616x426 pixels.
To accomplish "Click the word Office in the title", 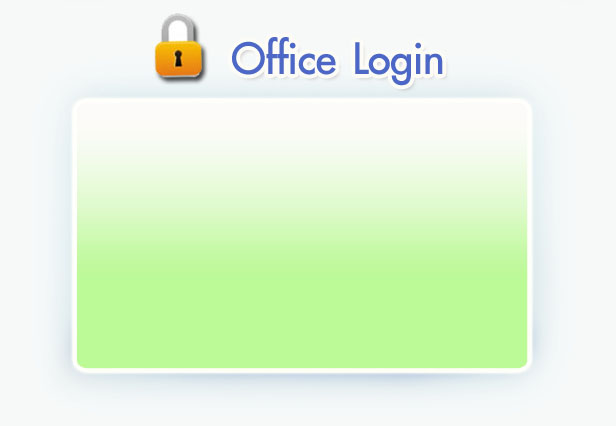I will (x=284, y=57).
